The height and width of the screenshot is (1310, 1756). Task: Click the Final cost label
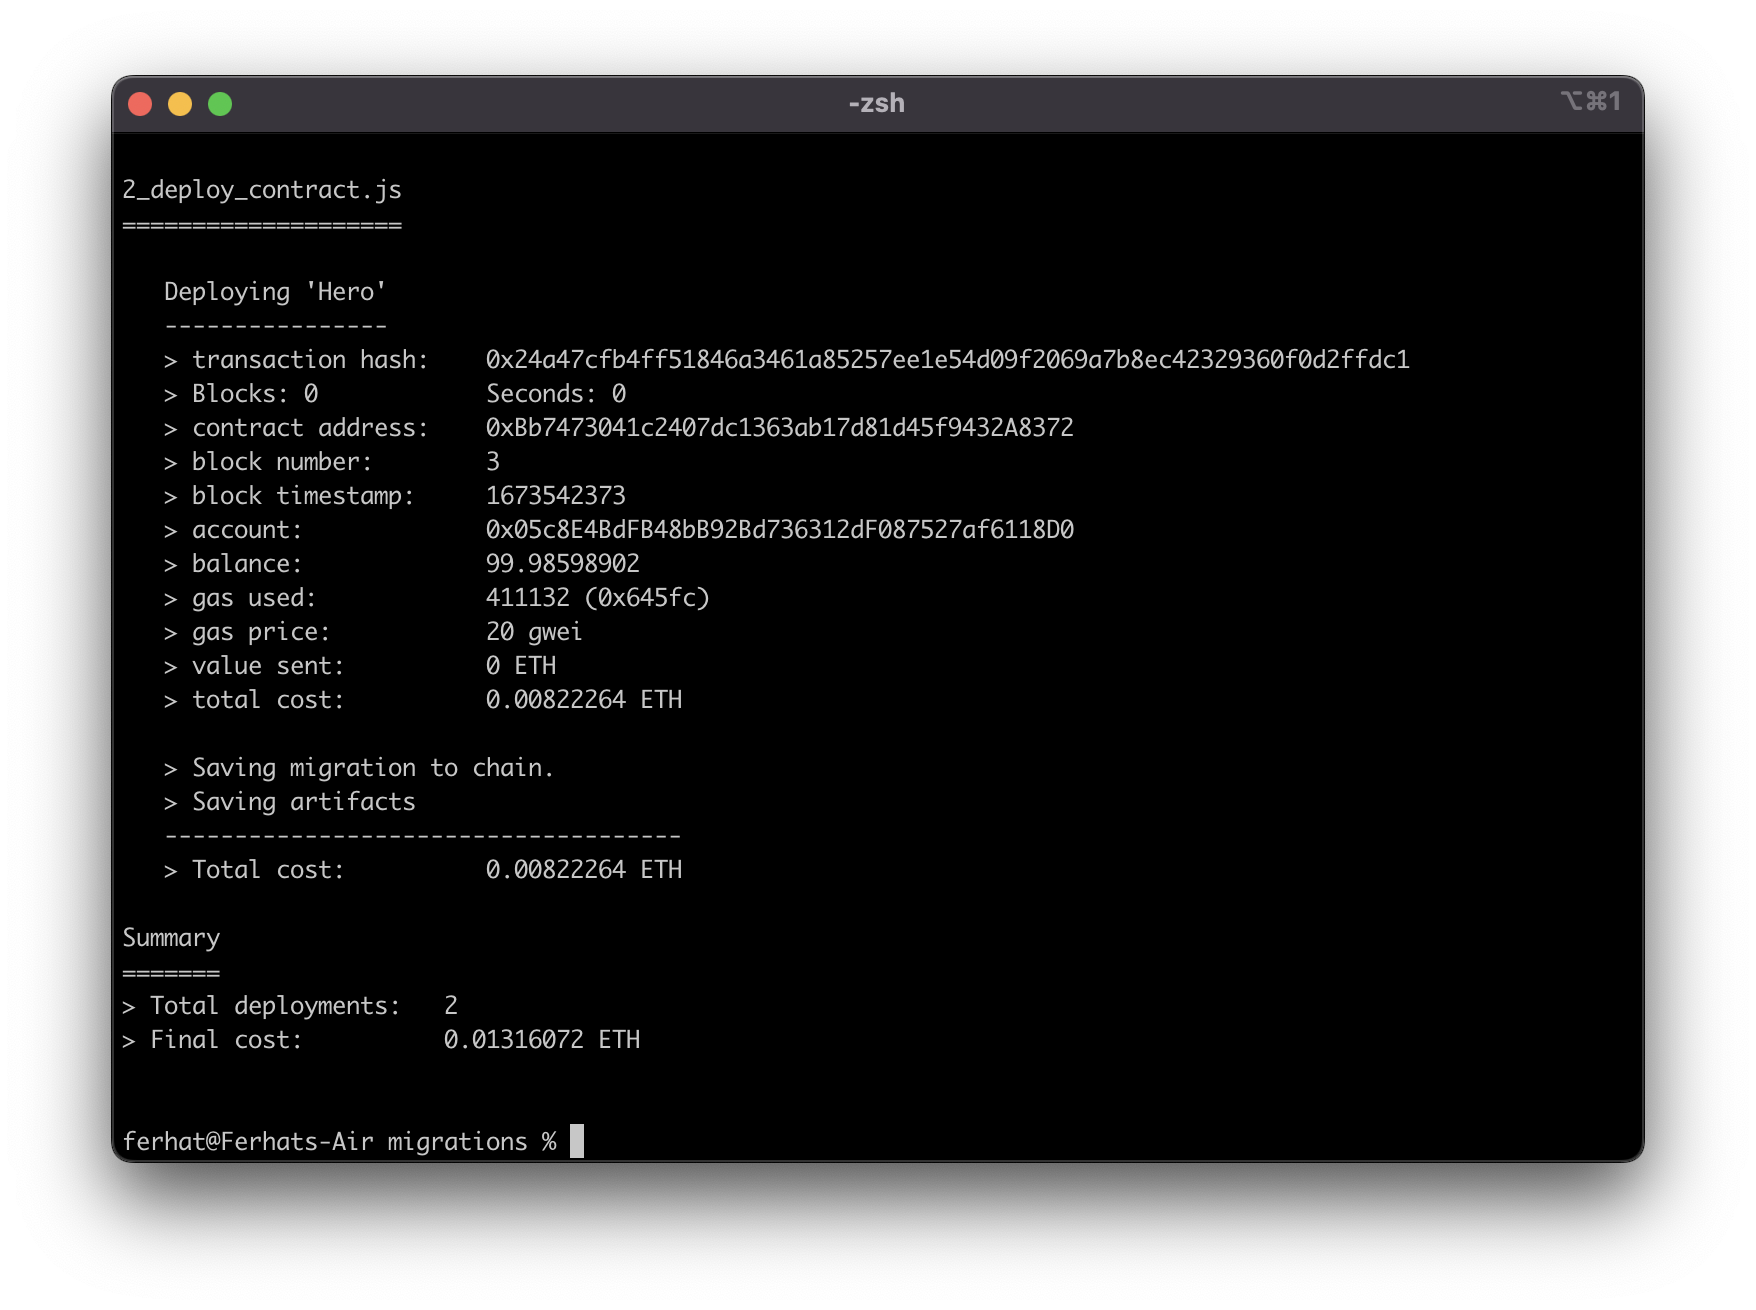coord(226,1040)
